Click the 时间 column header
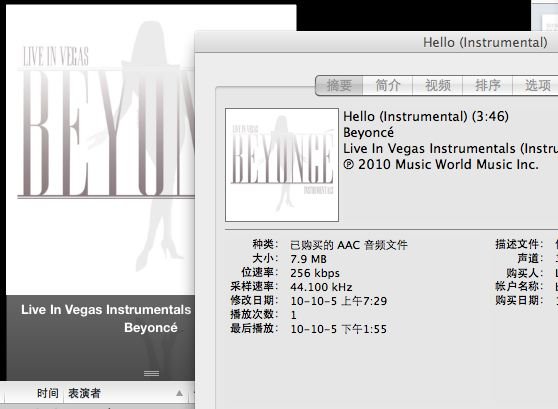The image size is (558, 409). pos(47,393)
